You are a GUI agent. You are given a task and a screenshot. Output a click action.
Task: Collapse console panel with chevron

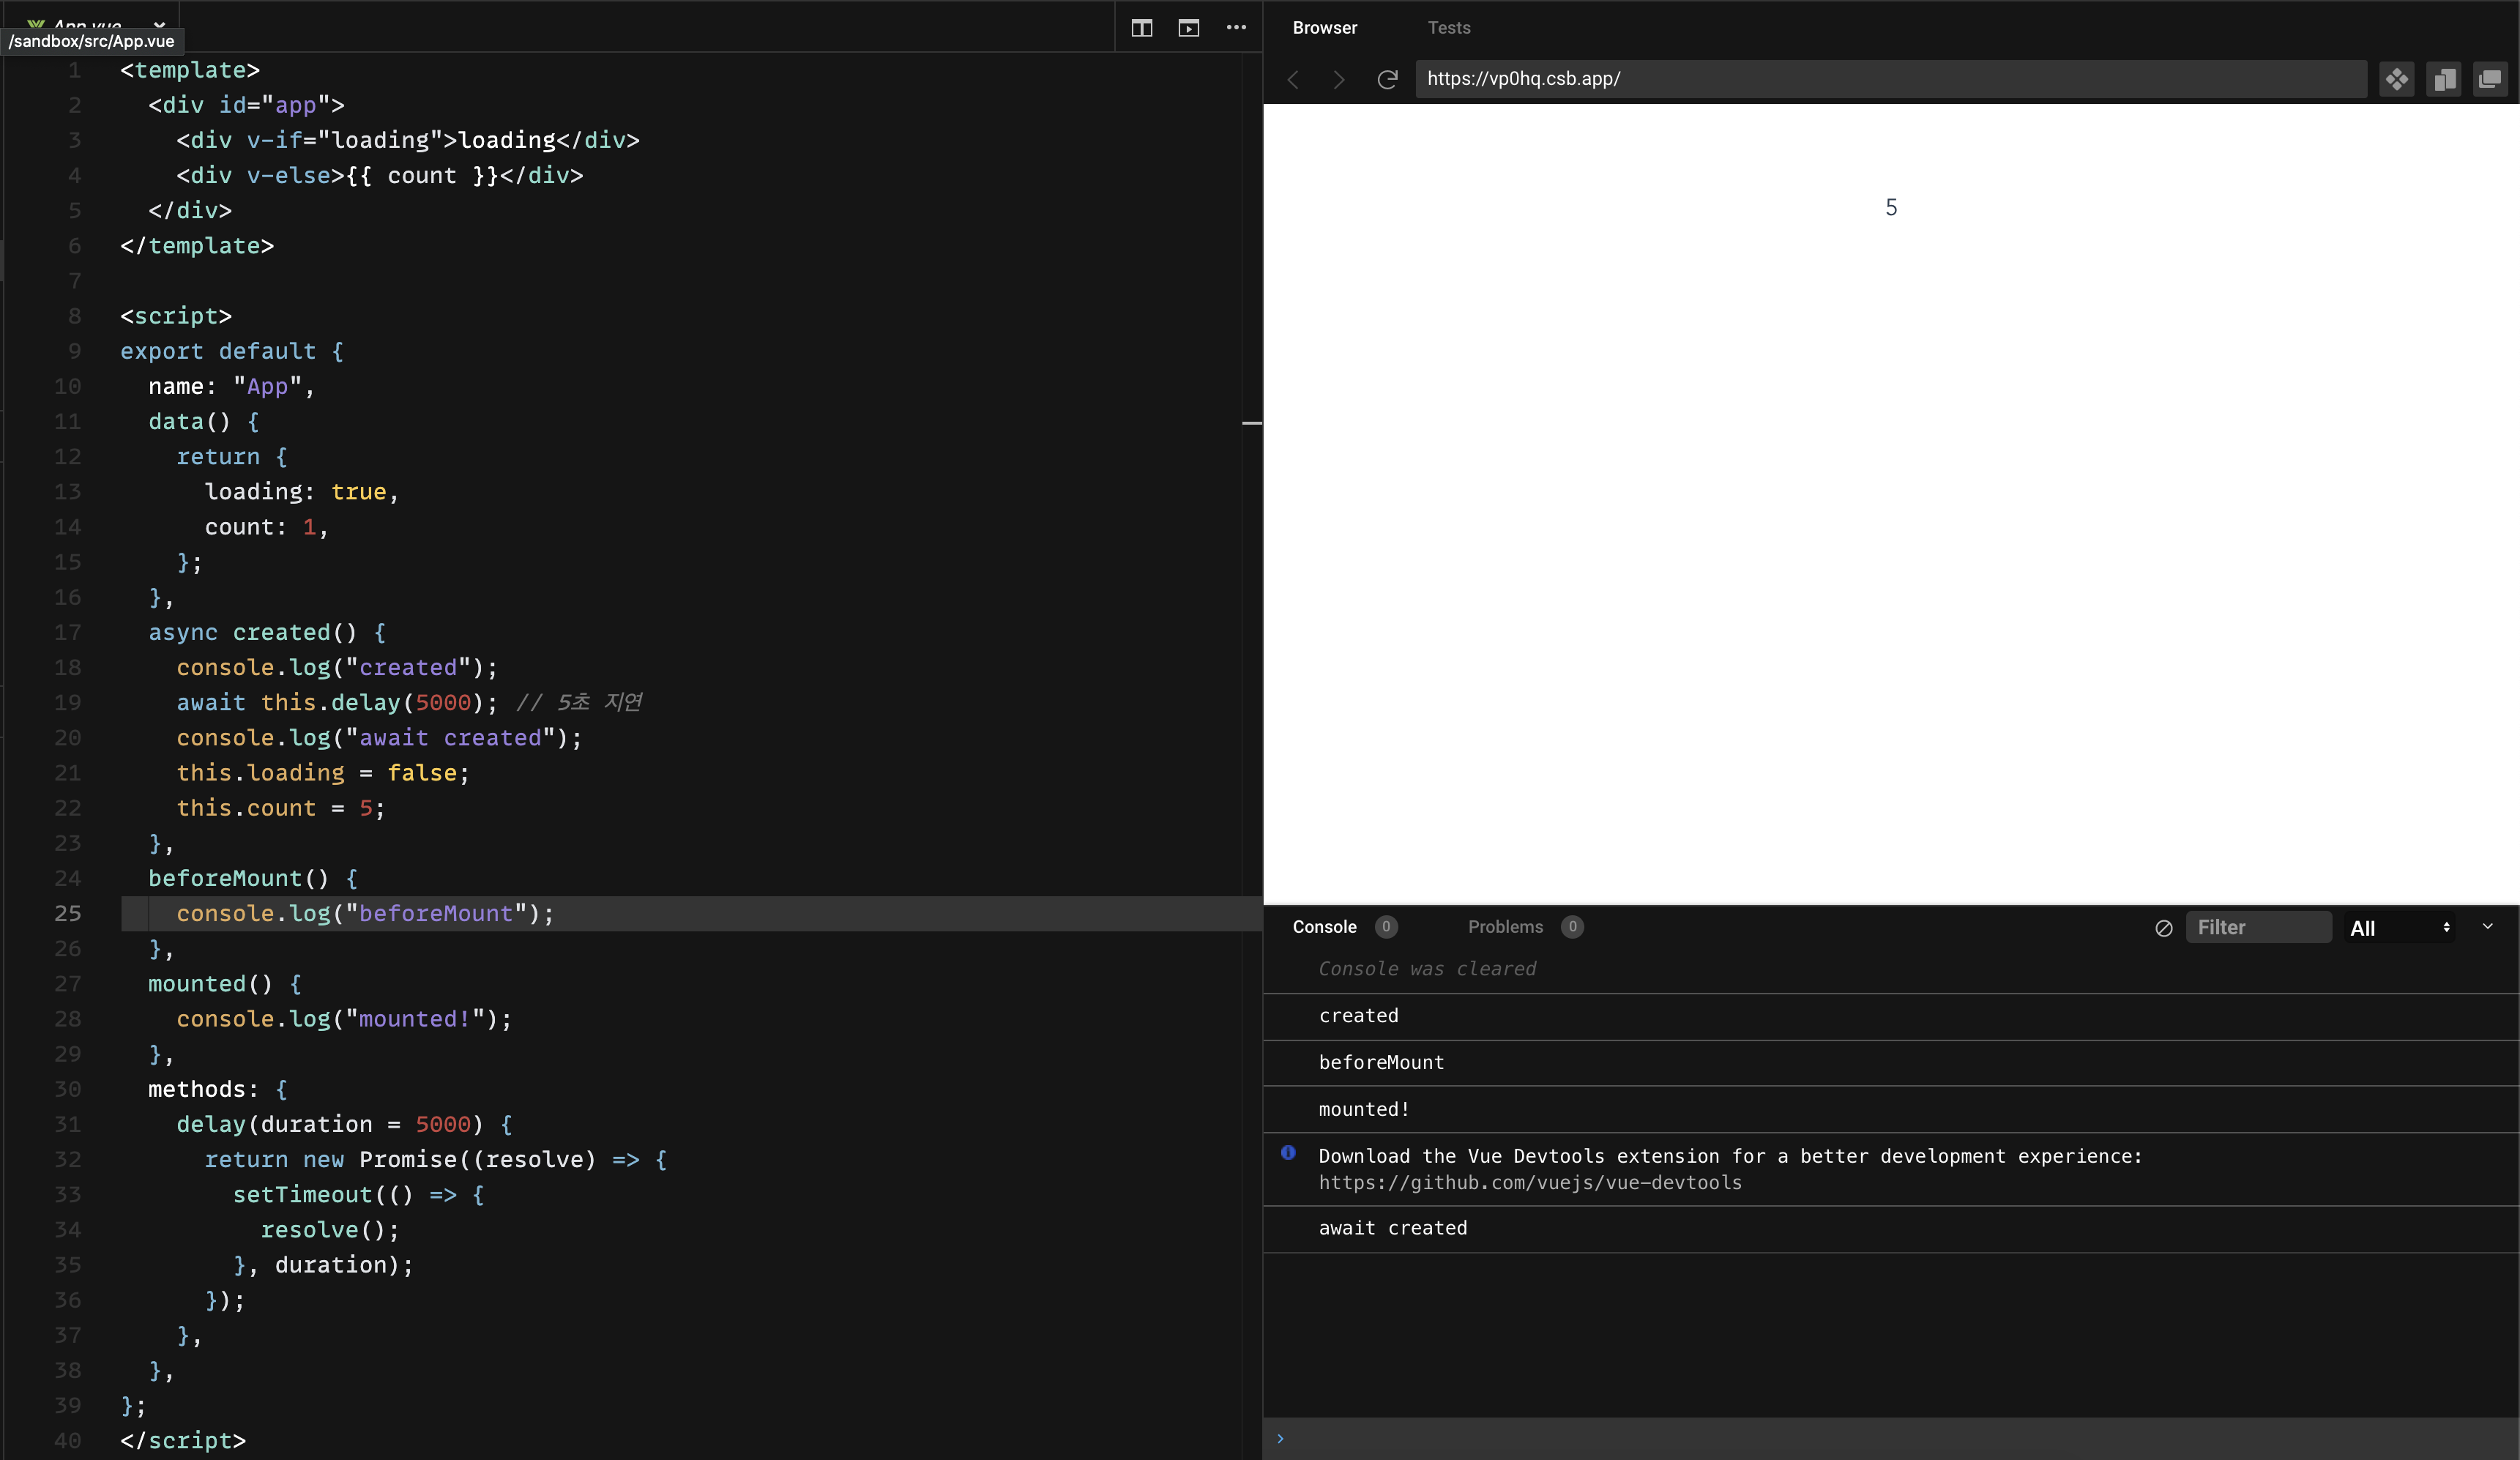point(2487,927)
